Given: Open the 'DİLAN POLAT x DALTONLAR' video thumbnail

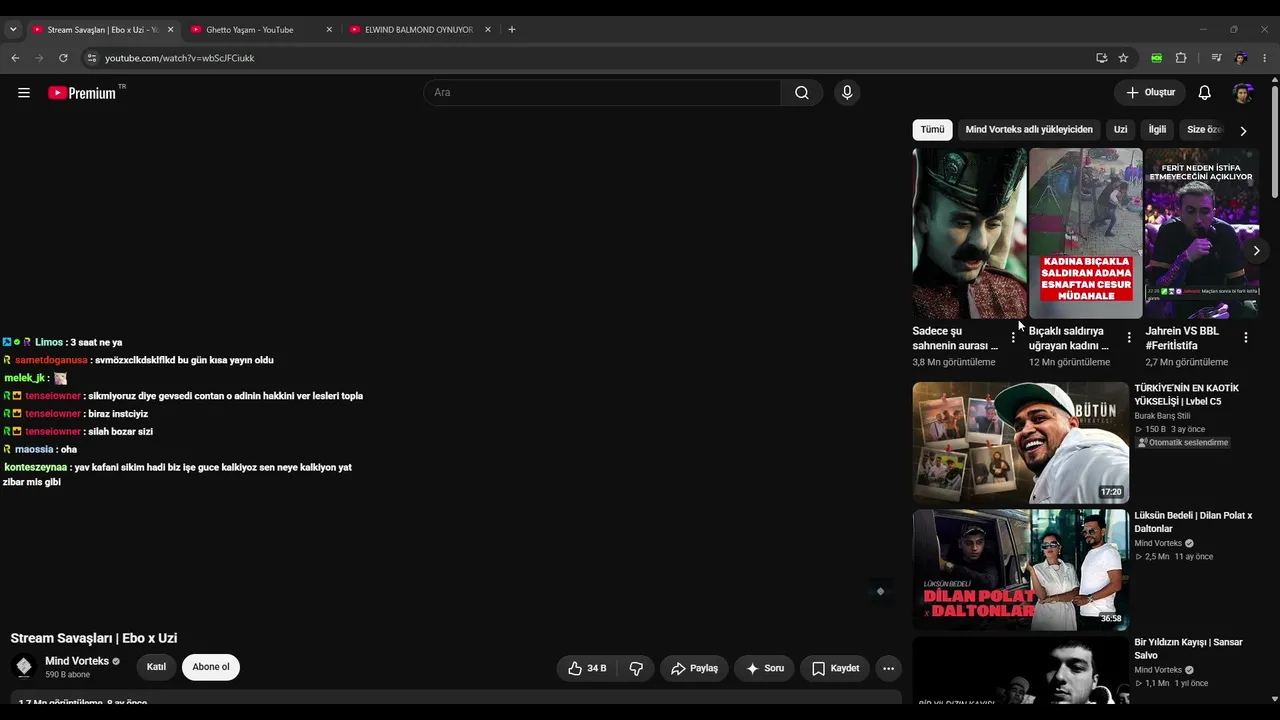Looking at the screenshot, I should click(x=1020, y=570).
